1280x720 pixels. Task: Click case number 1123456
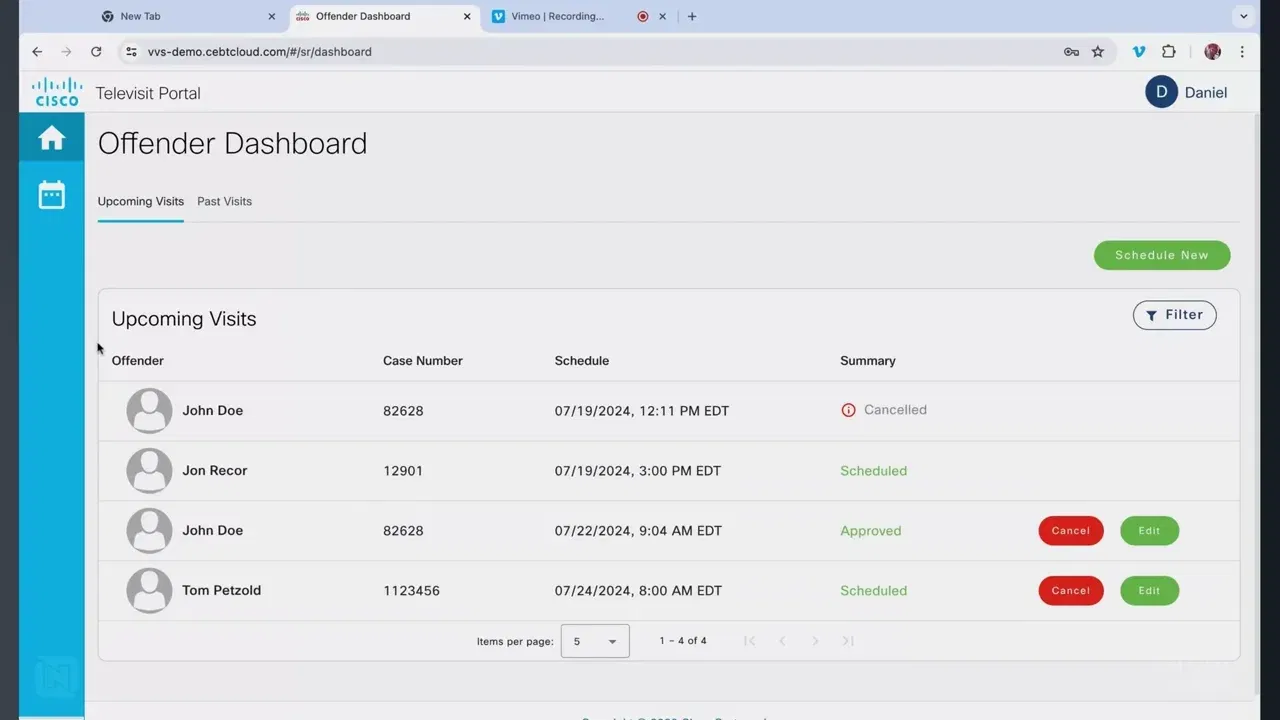click(x=411, y=591)
